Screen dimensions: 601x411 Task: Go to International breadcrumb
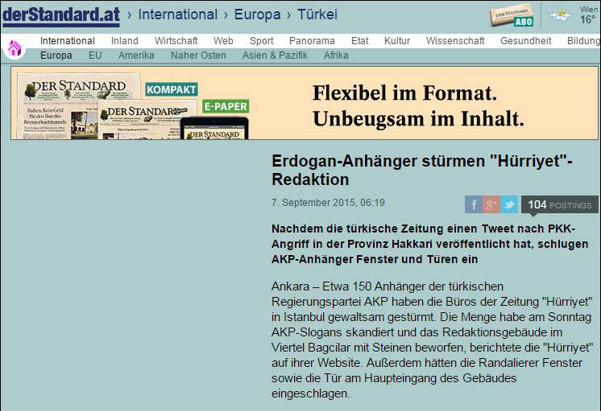pos(177,15)
